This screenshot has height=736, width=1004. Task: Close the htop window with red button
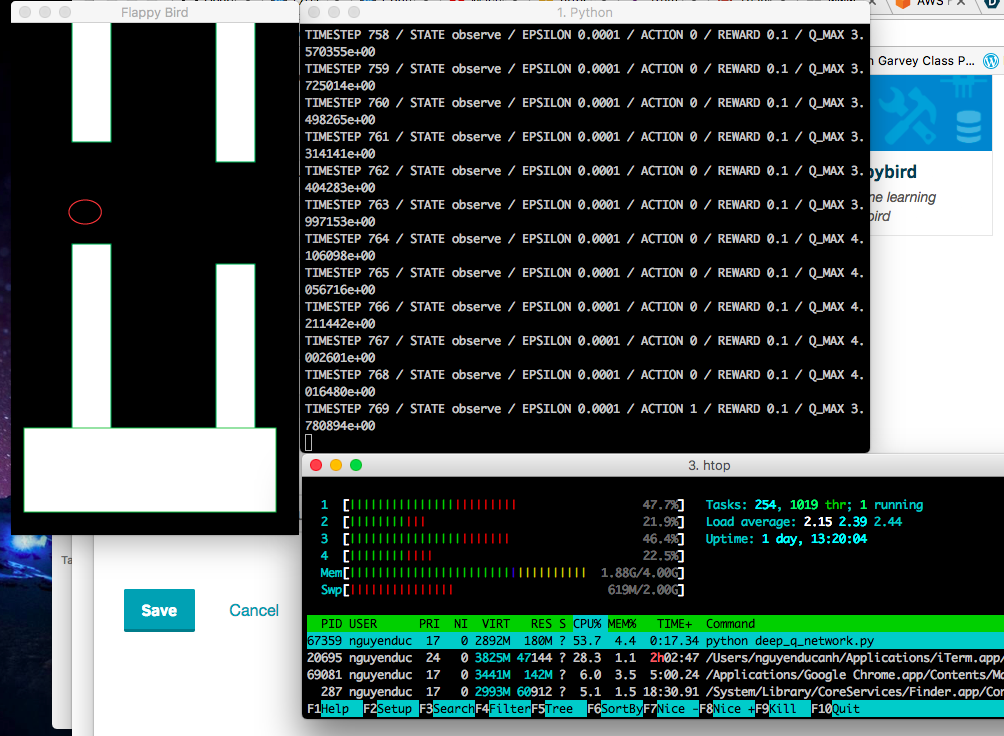point(316,465)
